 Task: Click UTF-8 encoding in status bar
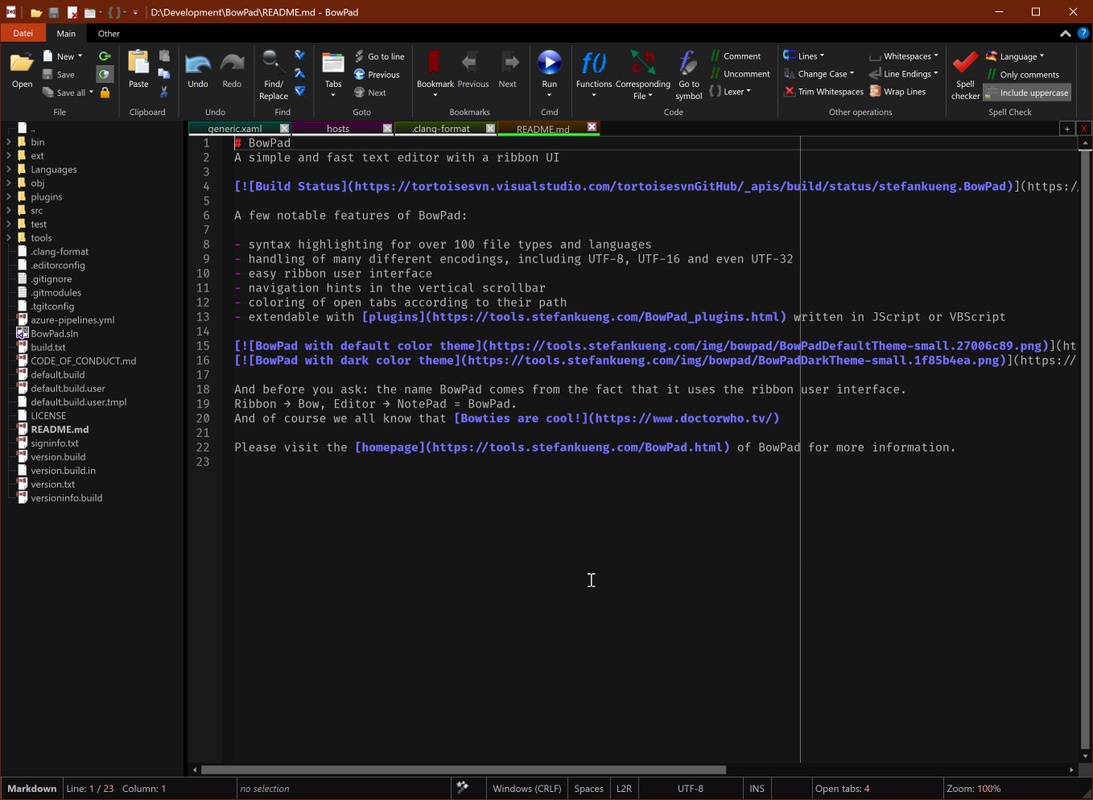[690, 789]
